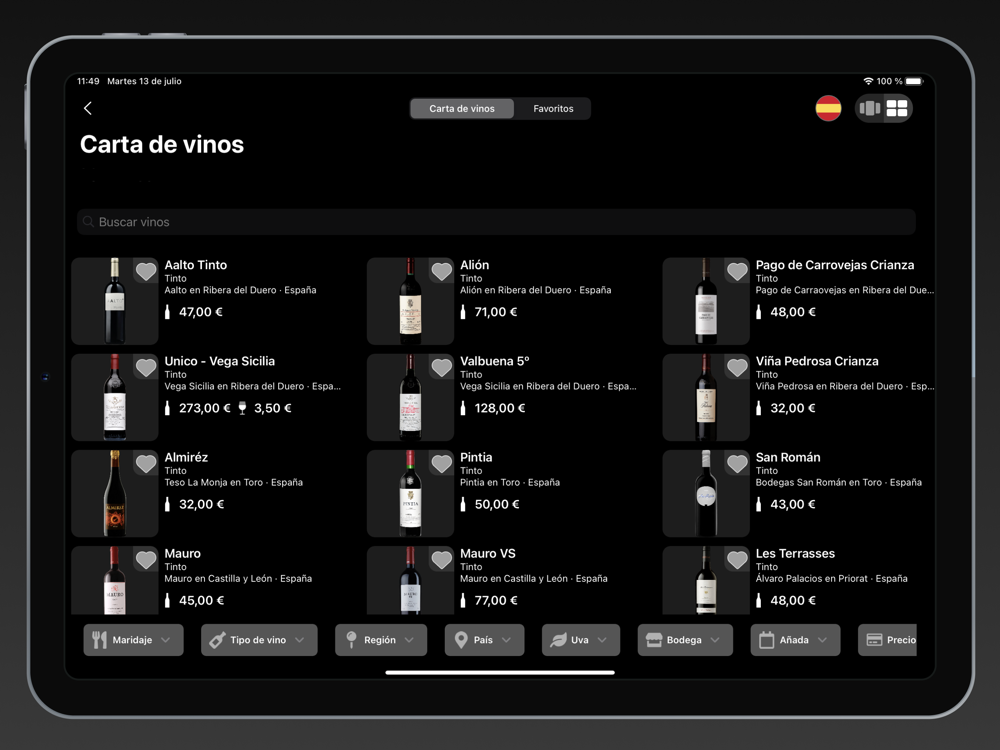1000x750 pixels.
Task: Open the Alión bottle thumbnail
Action: point(410,301)
